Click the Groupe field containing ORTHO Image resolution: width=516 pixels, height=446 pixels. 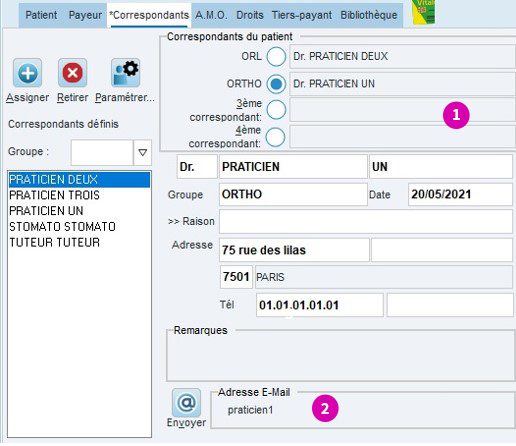(293, 194)
